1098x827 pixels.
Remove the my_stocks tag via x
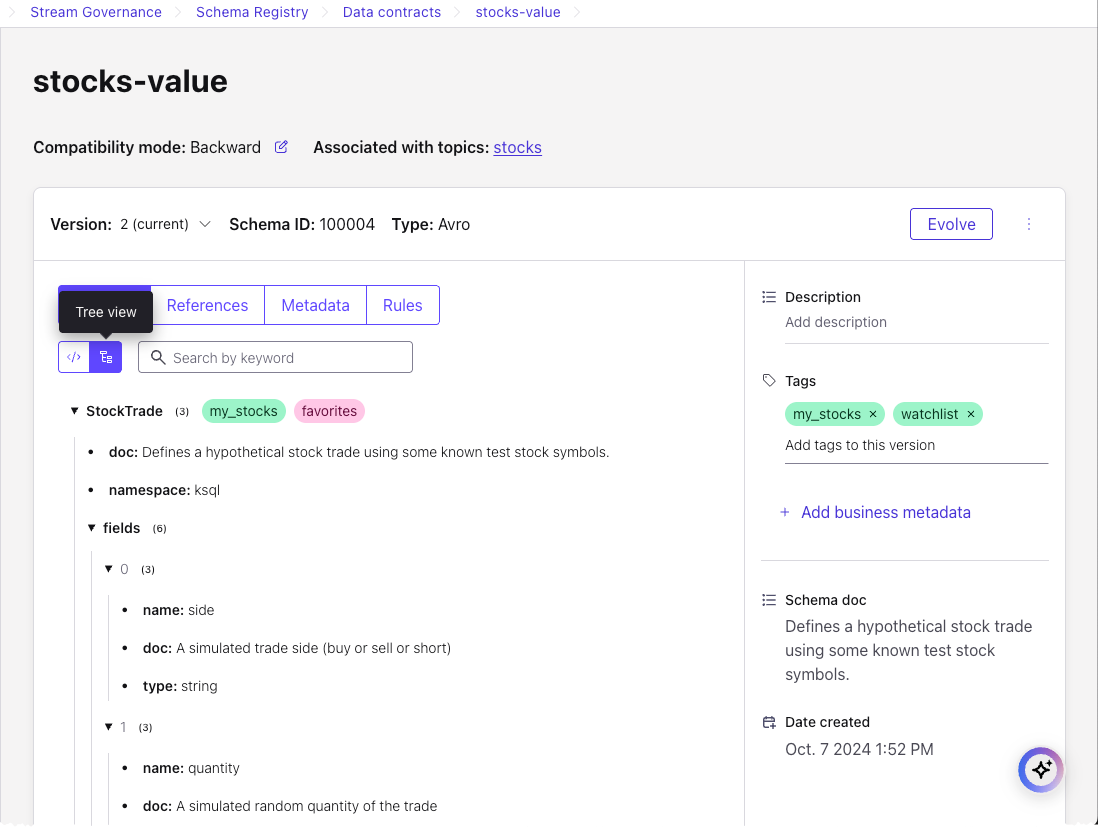pyautogui.click(x=873, y=414)
